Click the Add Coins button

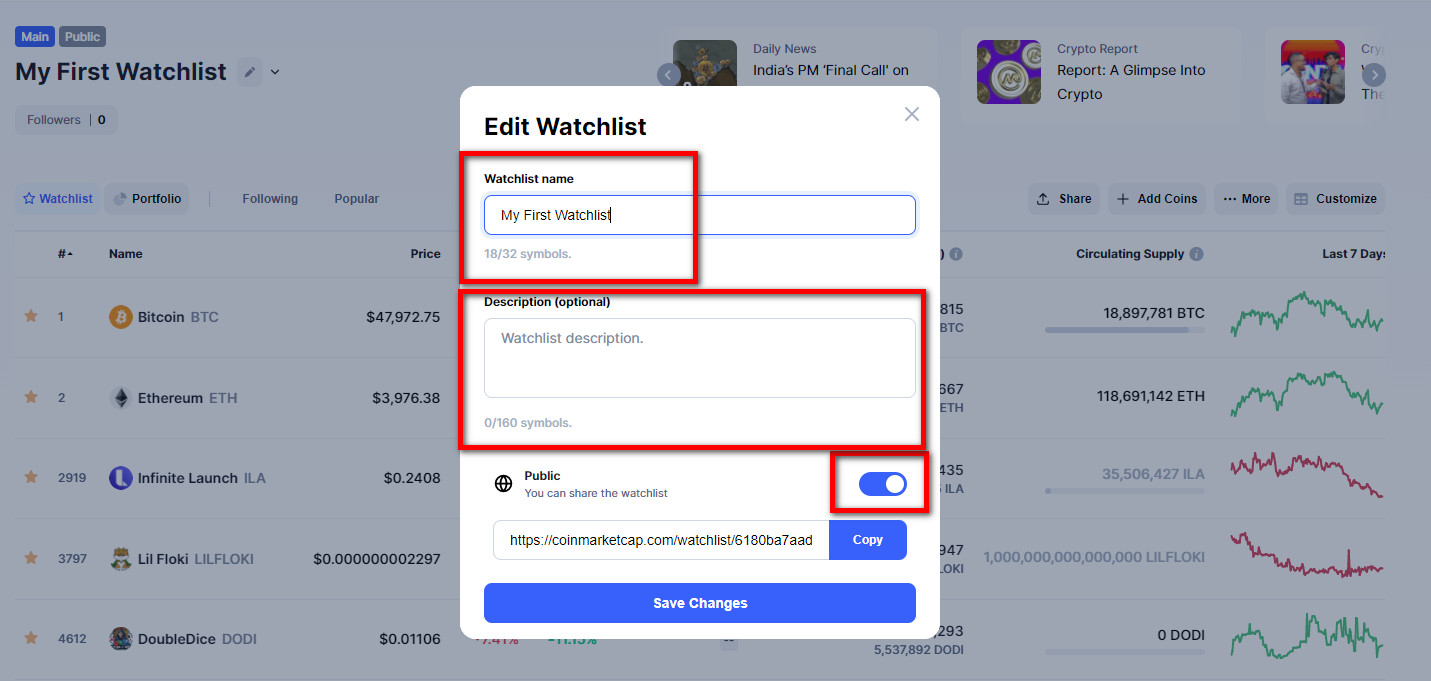click(x=1156, y=199)
